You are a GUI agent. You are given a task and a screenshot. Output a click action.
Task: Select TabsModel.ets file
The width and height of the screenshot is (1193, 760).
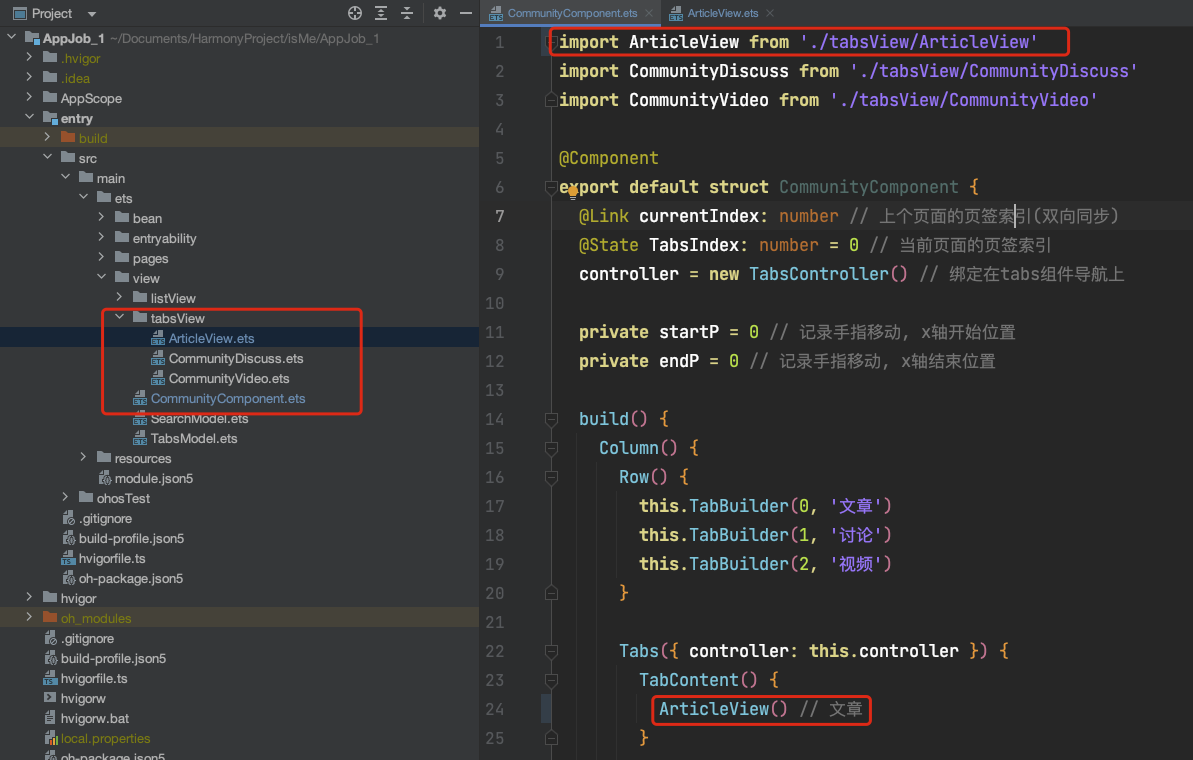pyautogui.click(x=194, y=438)
